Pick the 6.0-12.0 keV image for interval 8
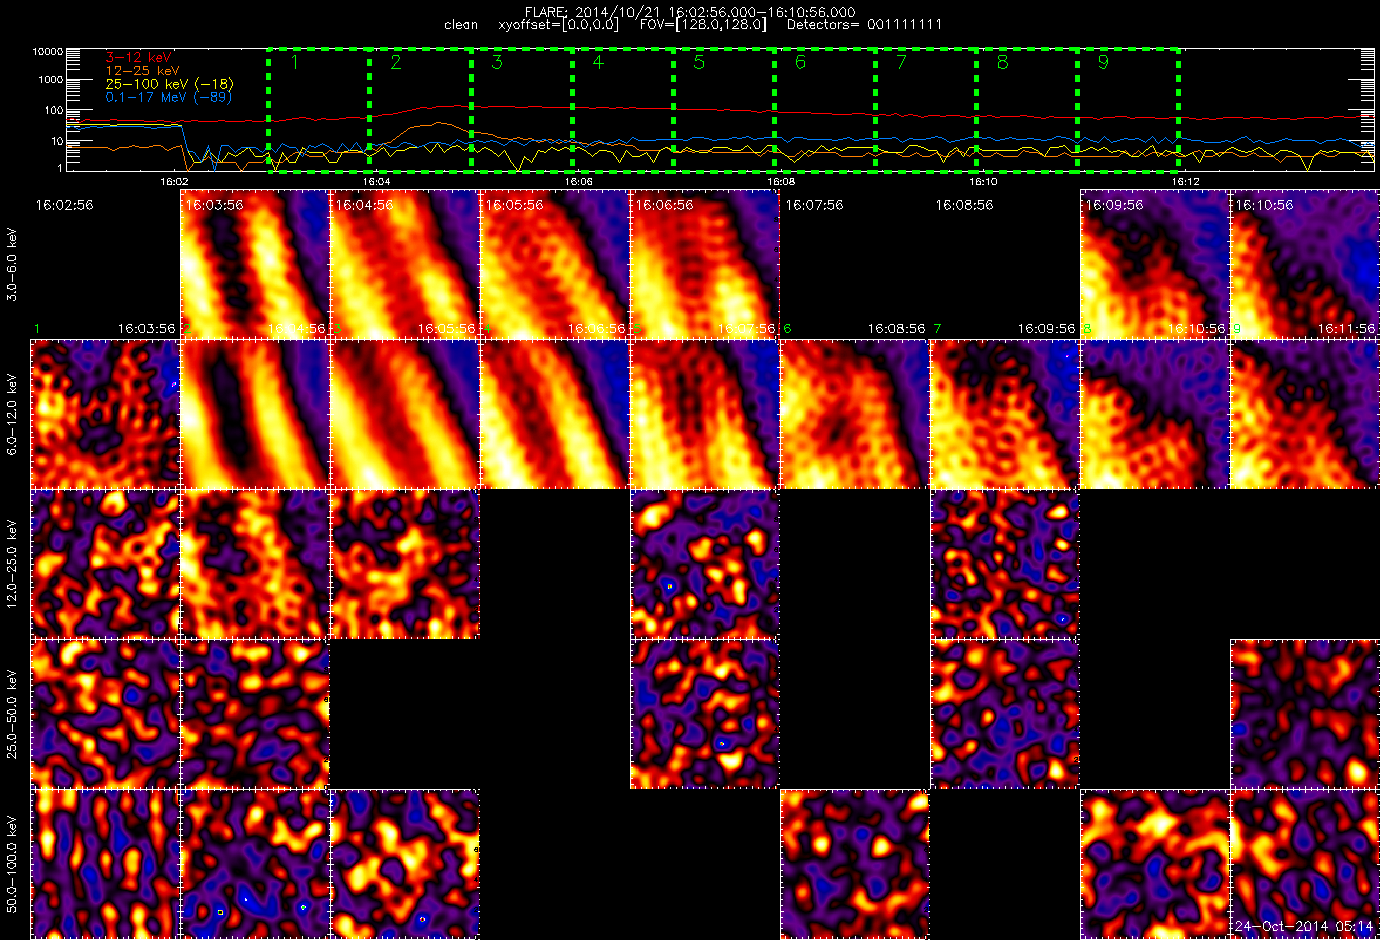The width and height of the screenshot is (1380, 940). [1155, 414]
